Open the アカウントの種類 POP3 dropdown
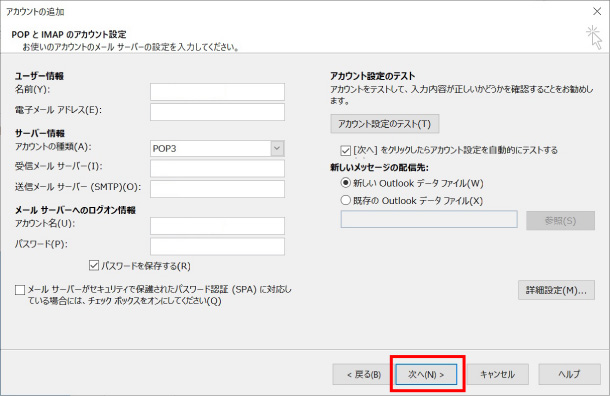This screenshot has height=396, width=610. [x=217, y=149]
